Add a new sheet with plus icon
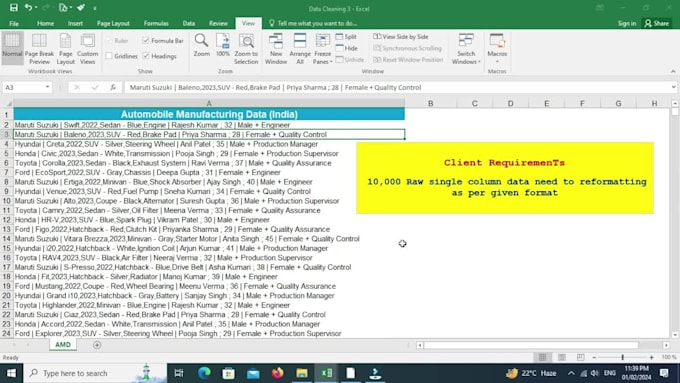680x383 pixels. [97, 345]
